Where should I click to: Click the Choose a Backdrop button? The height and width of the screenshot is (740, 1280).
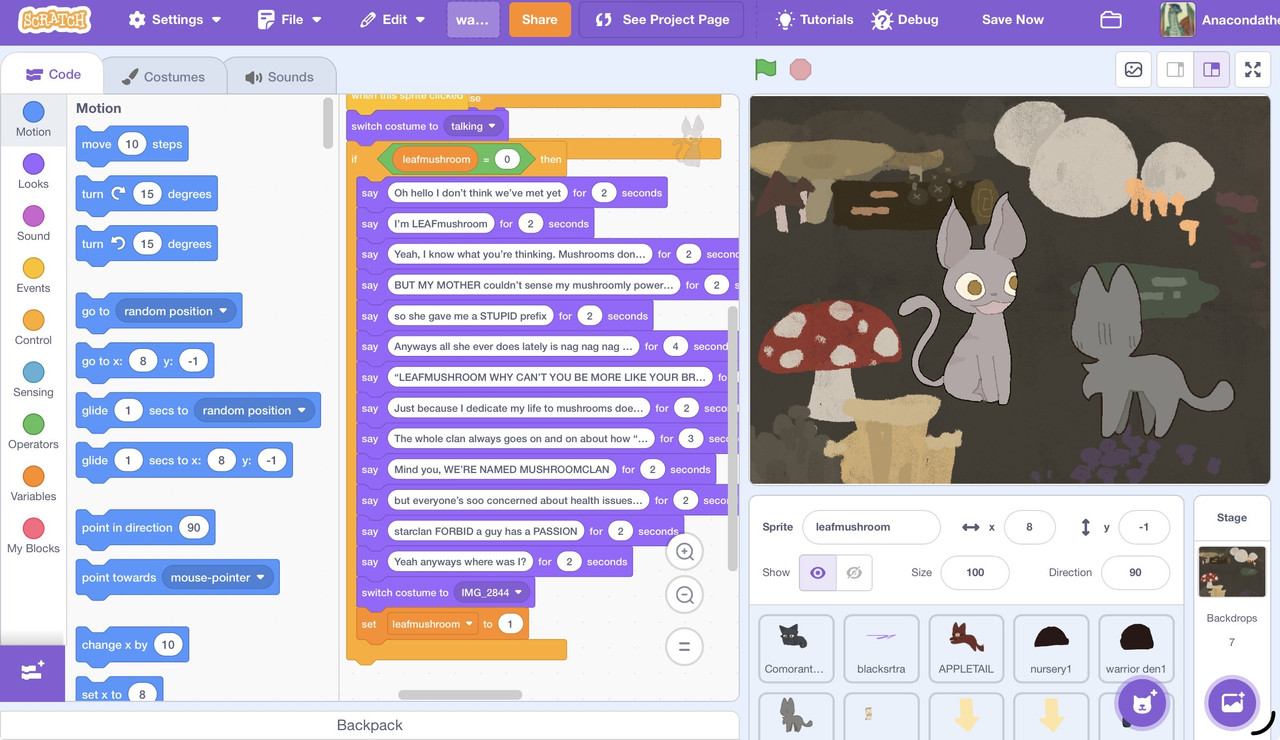click(1232, 702)
